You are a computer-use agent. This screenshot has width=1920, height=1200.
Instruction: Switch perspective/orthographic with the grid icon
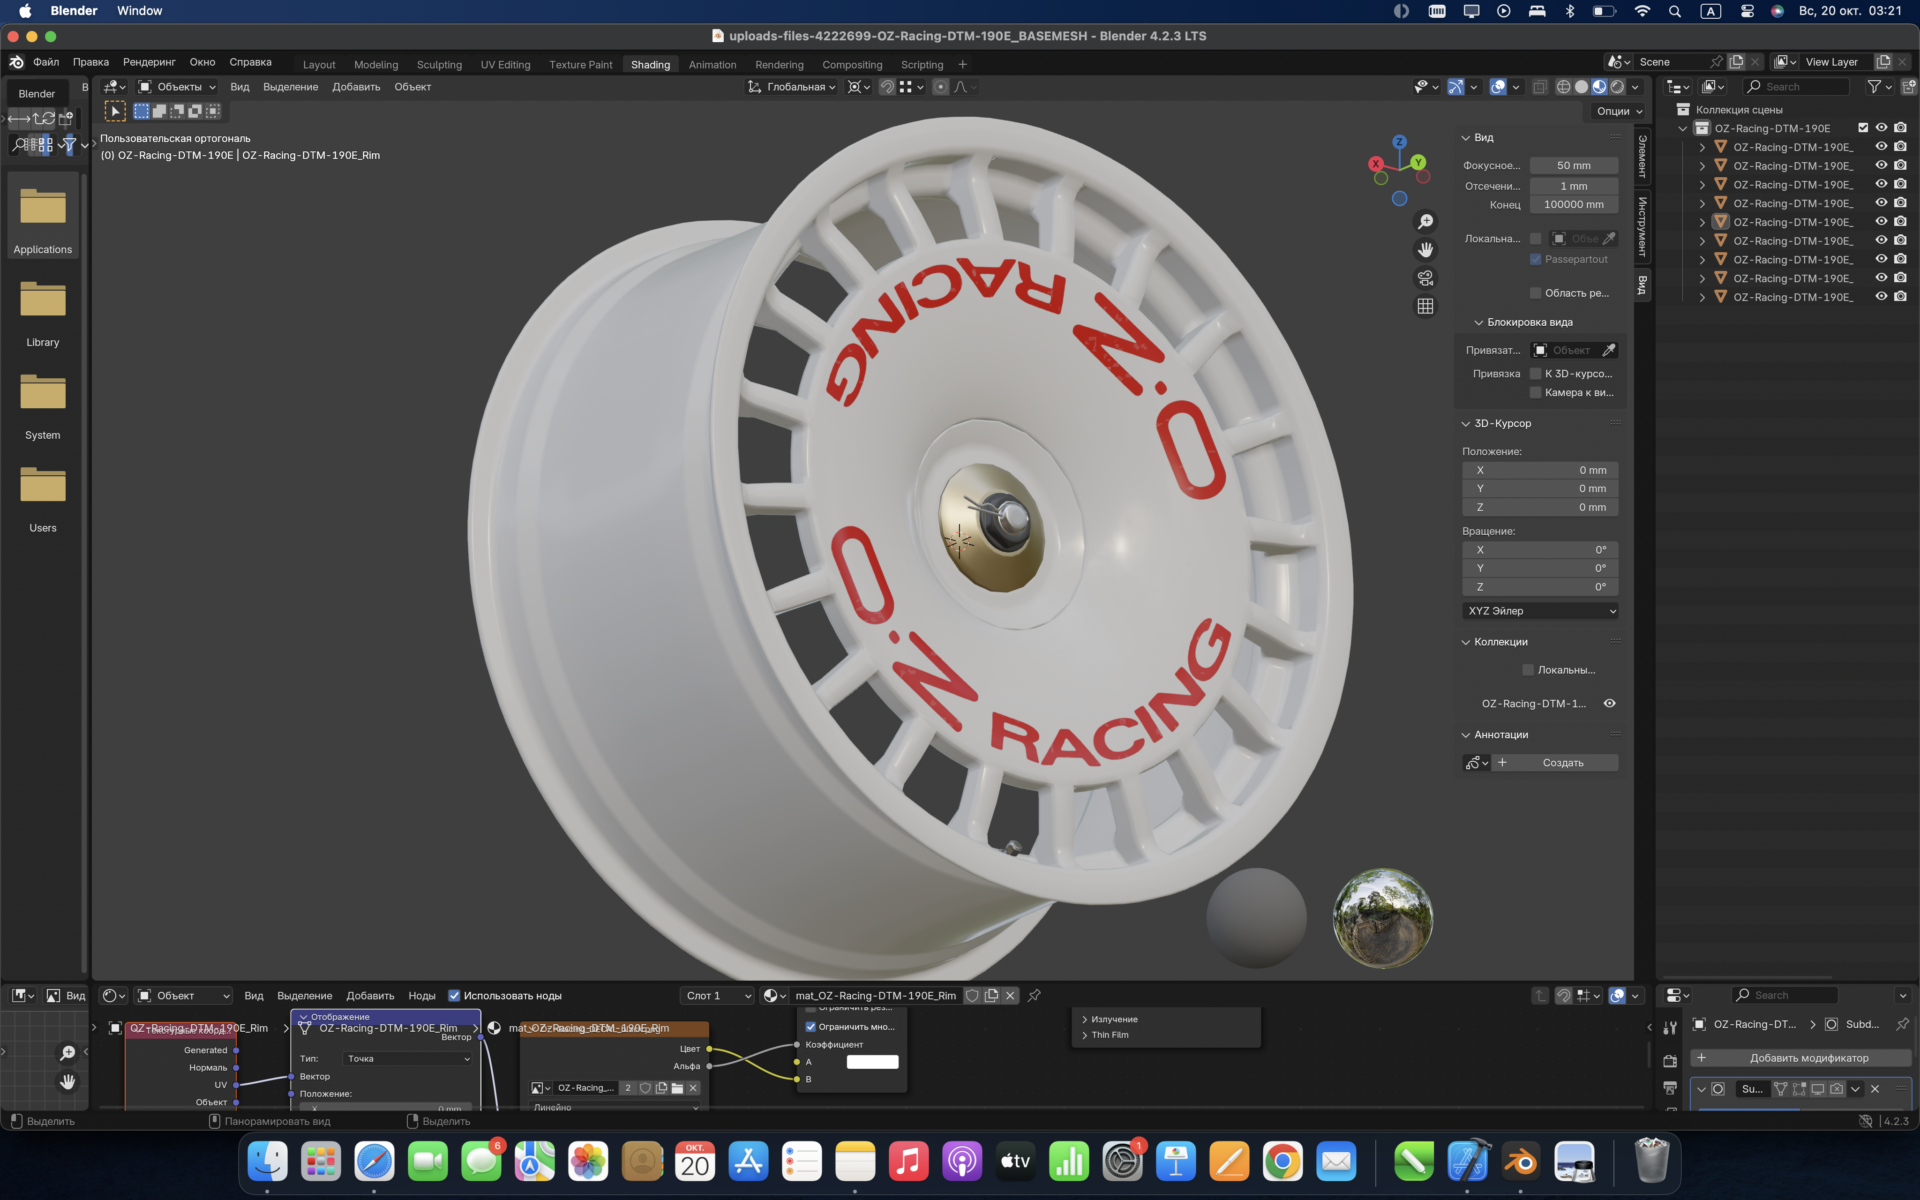pos(1425,306)
